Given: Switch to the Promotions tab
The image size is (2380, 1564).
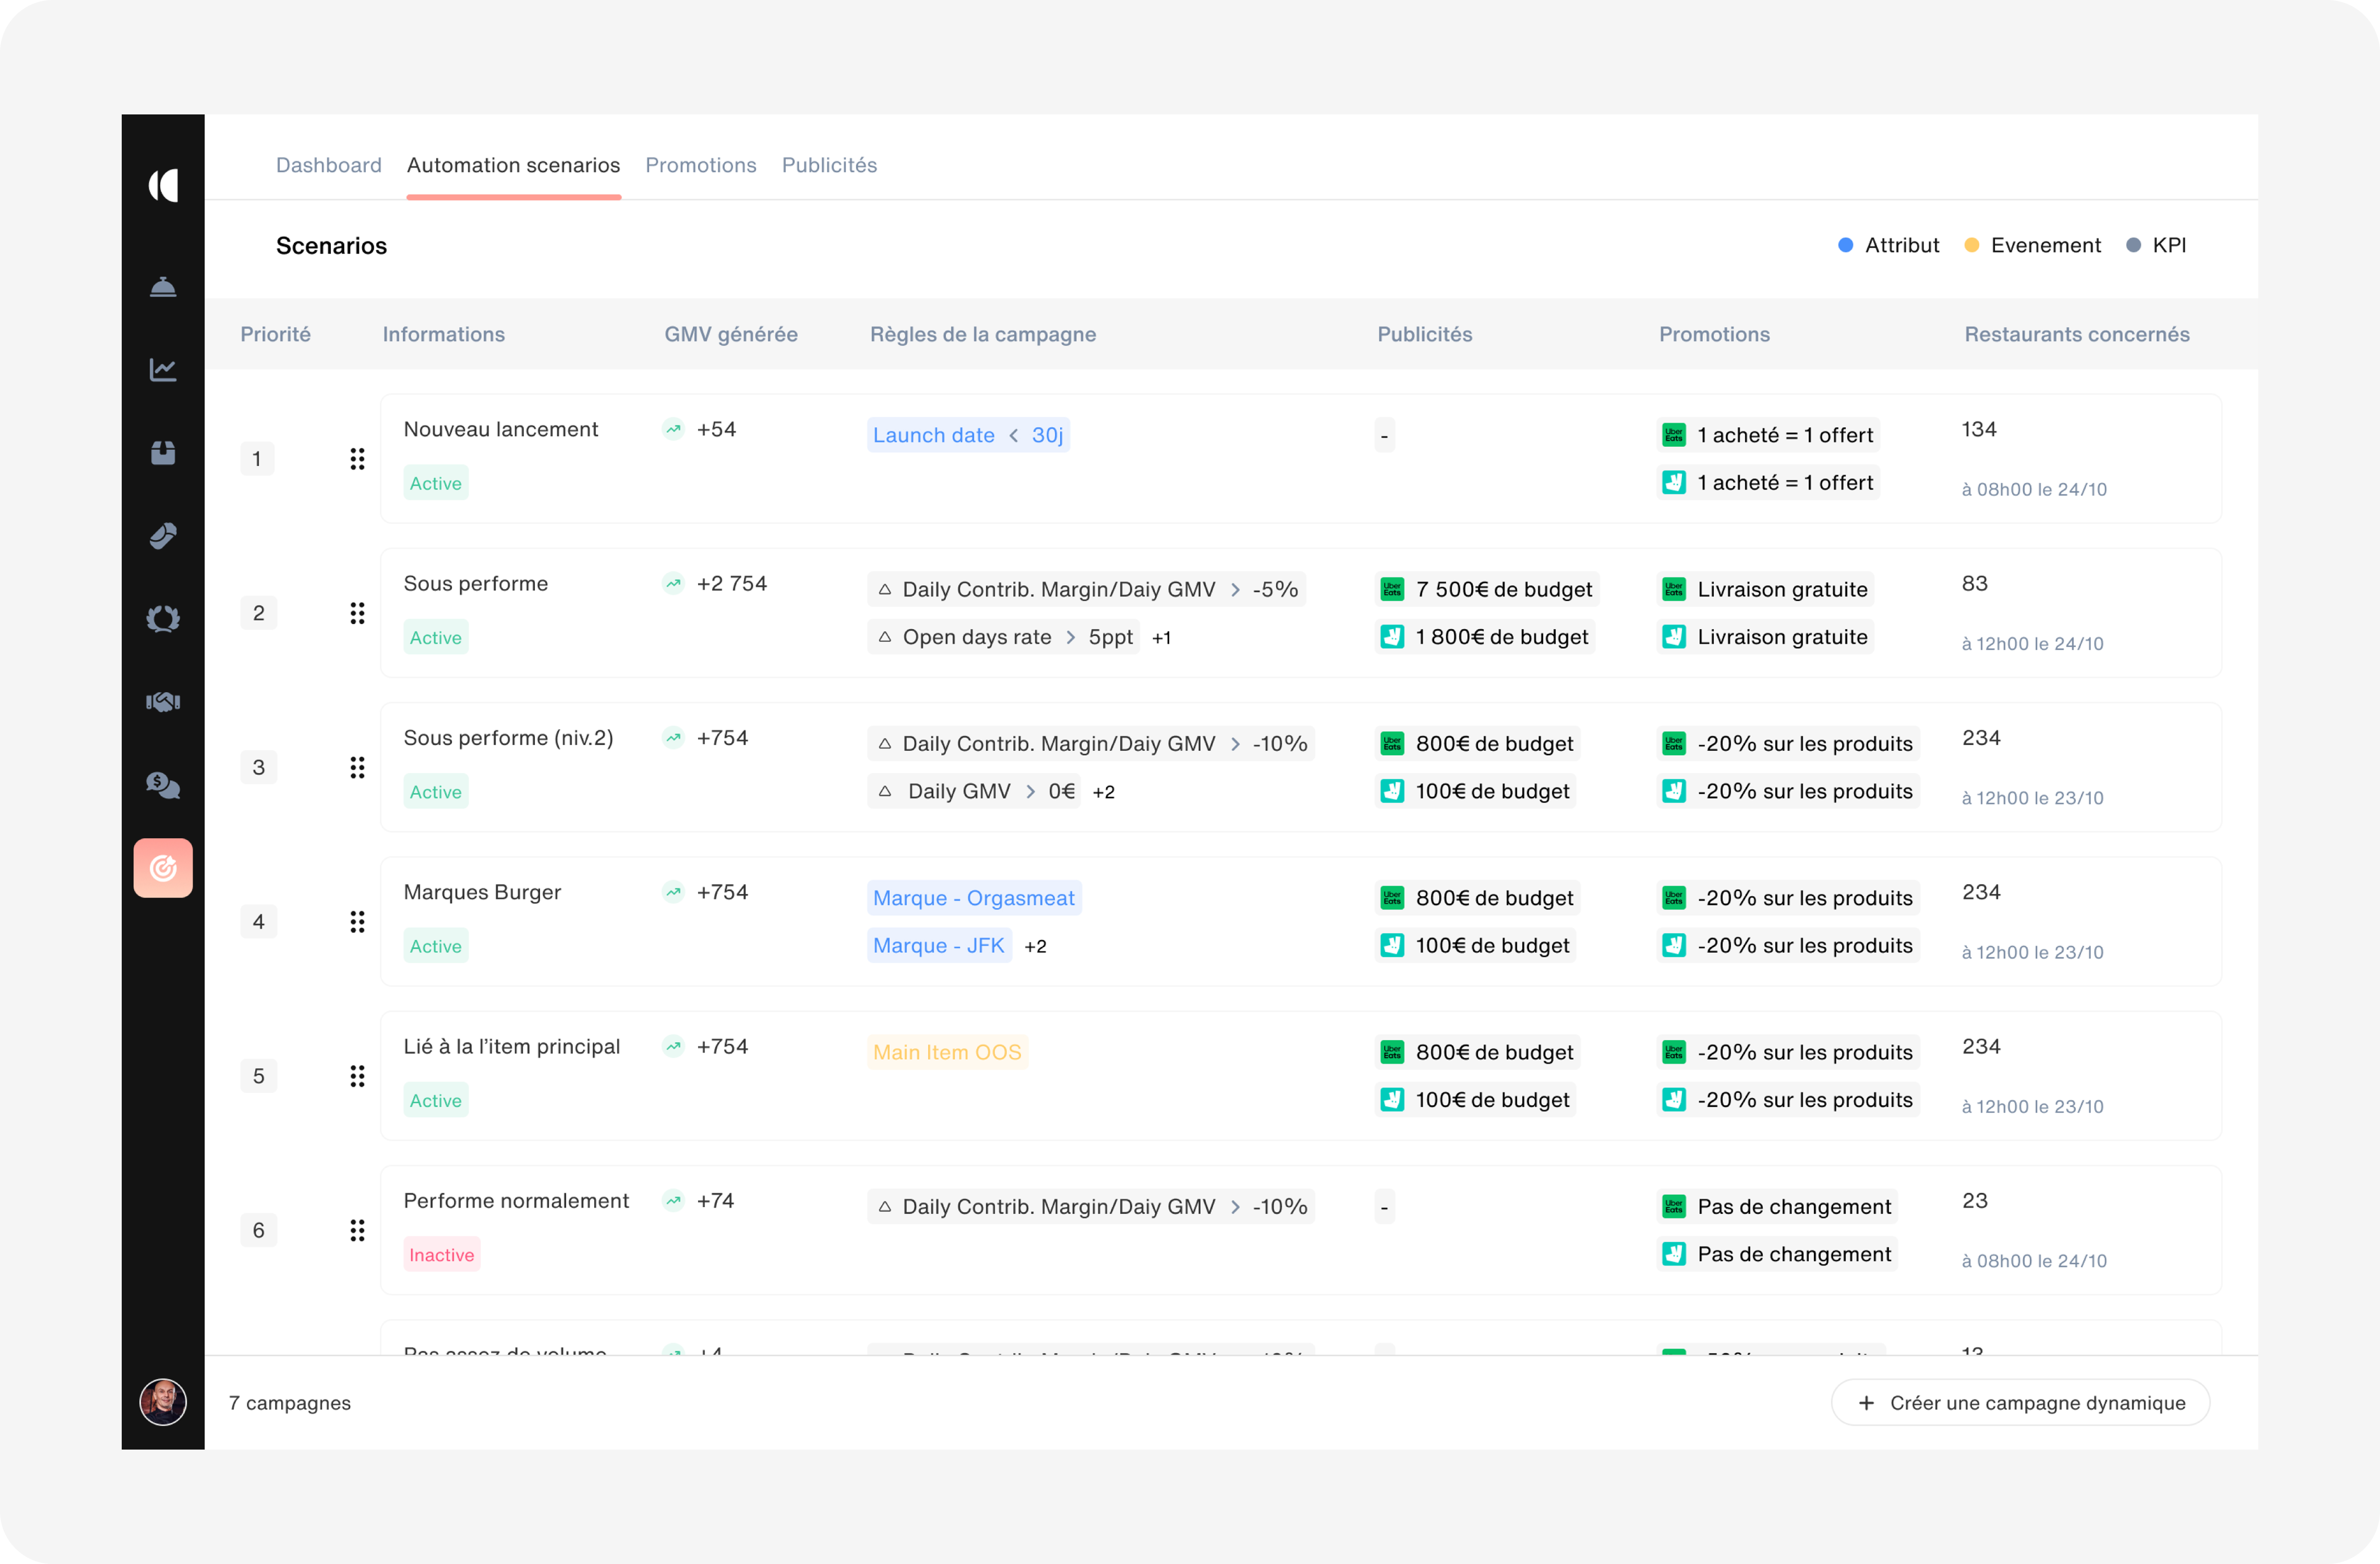Looking at the screenshot, I should click(700, 165).
